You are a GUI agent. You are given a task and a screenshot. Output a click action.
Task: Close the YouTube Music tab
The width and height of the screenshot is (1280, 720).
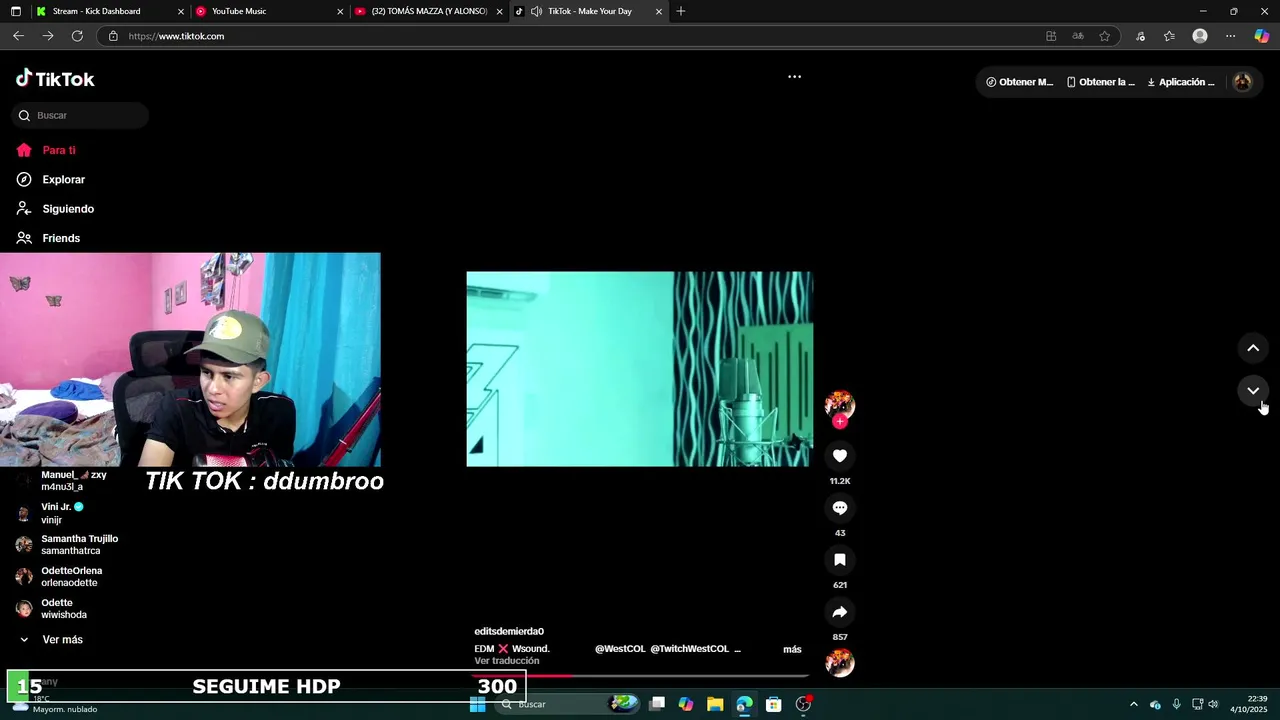(x=340, y=11)
